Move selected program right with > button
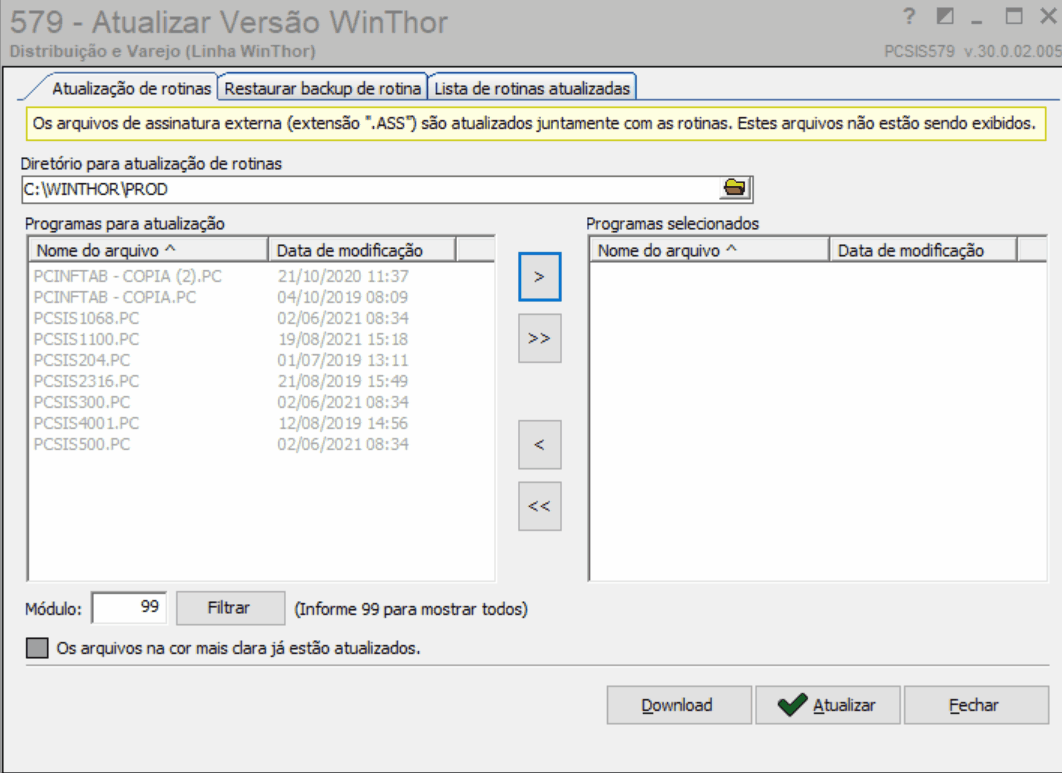The height and width of the screenshot is (773, 1062). pyautogui.click(x=539, y=276)
